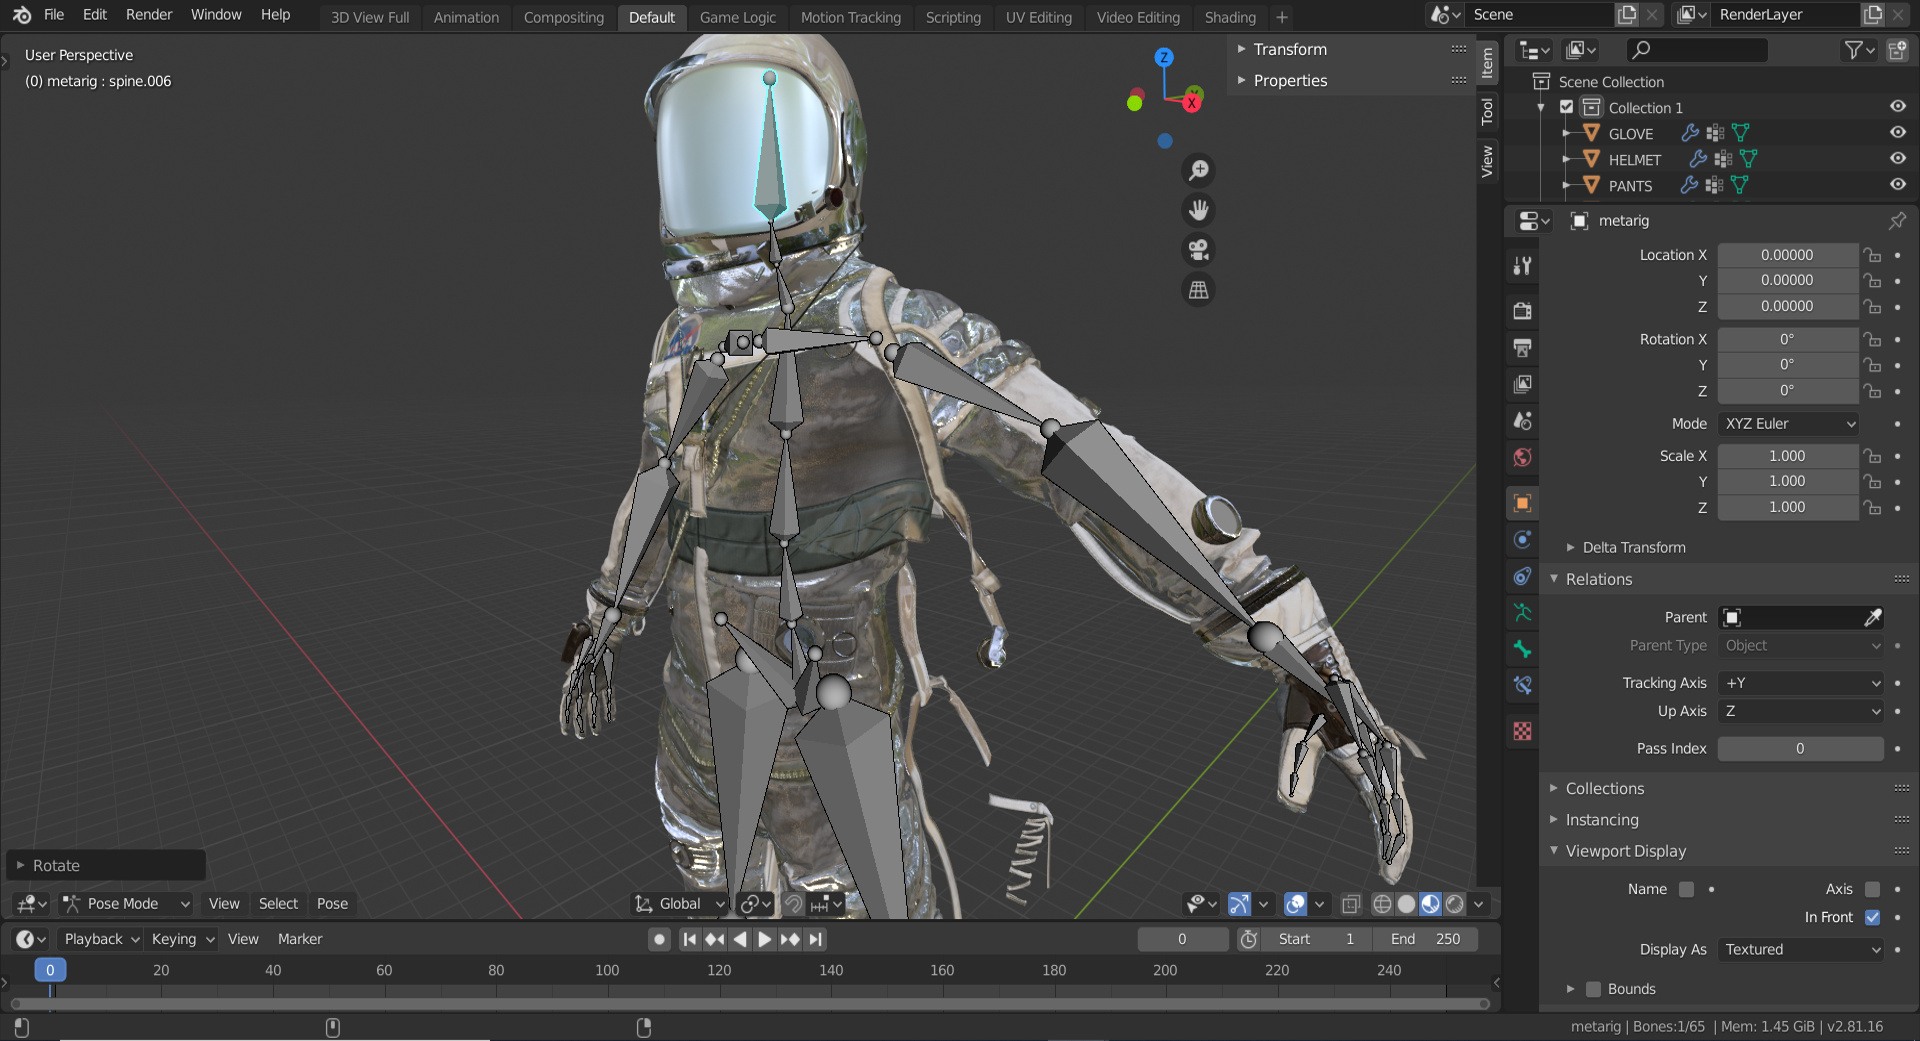Enable wireframe viewport shading
The width and height of the screenshot is (1920, 1041).
tap(1381, 904)
